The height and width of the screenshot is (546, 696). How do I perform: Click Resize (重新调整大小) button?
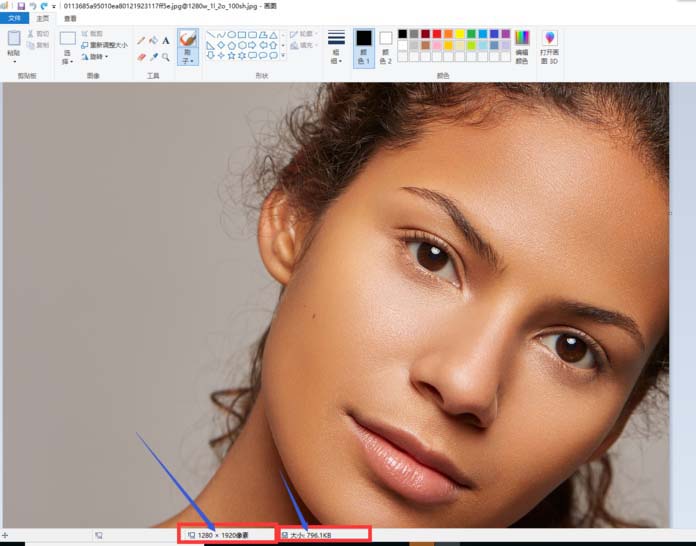[x=103, y=45]
